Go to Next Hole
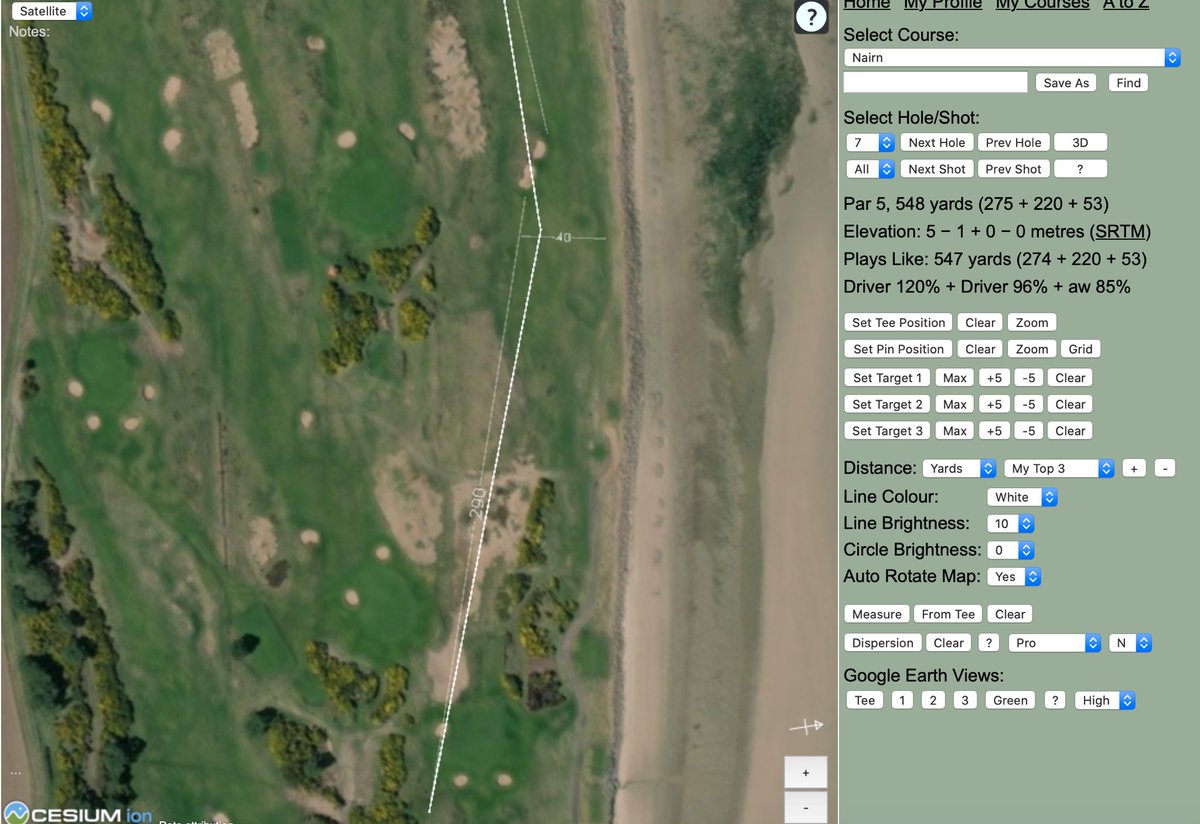1200x824 pixels. (x=937, y=143)
